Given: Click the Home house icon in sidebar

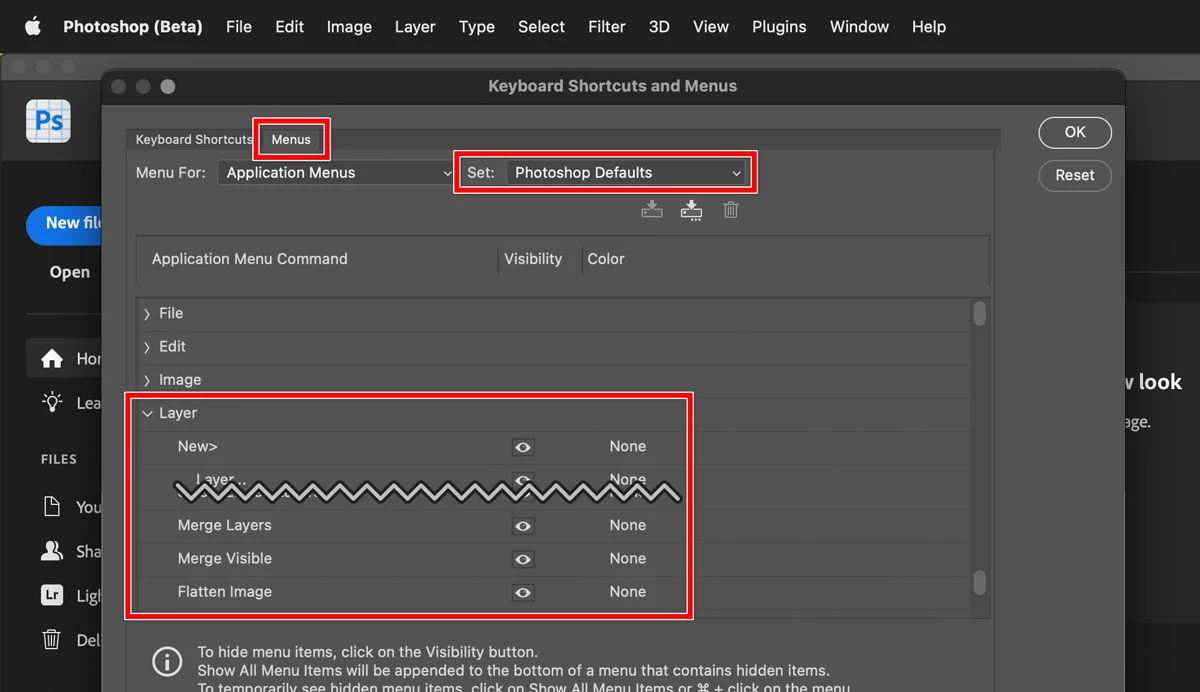Looking at the screenshot, I should [x=52, y=358].
